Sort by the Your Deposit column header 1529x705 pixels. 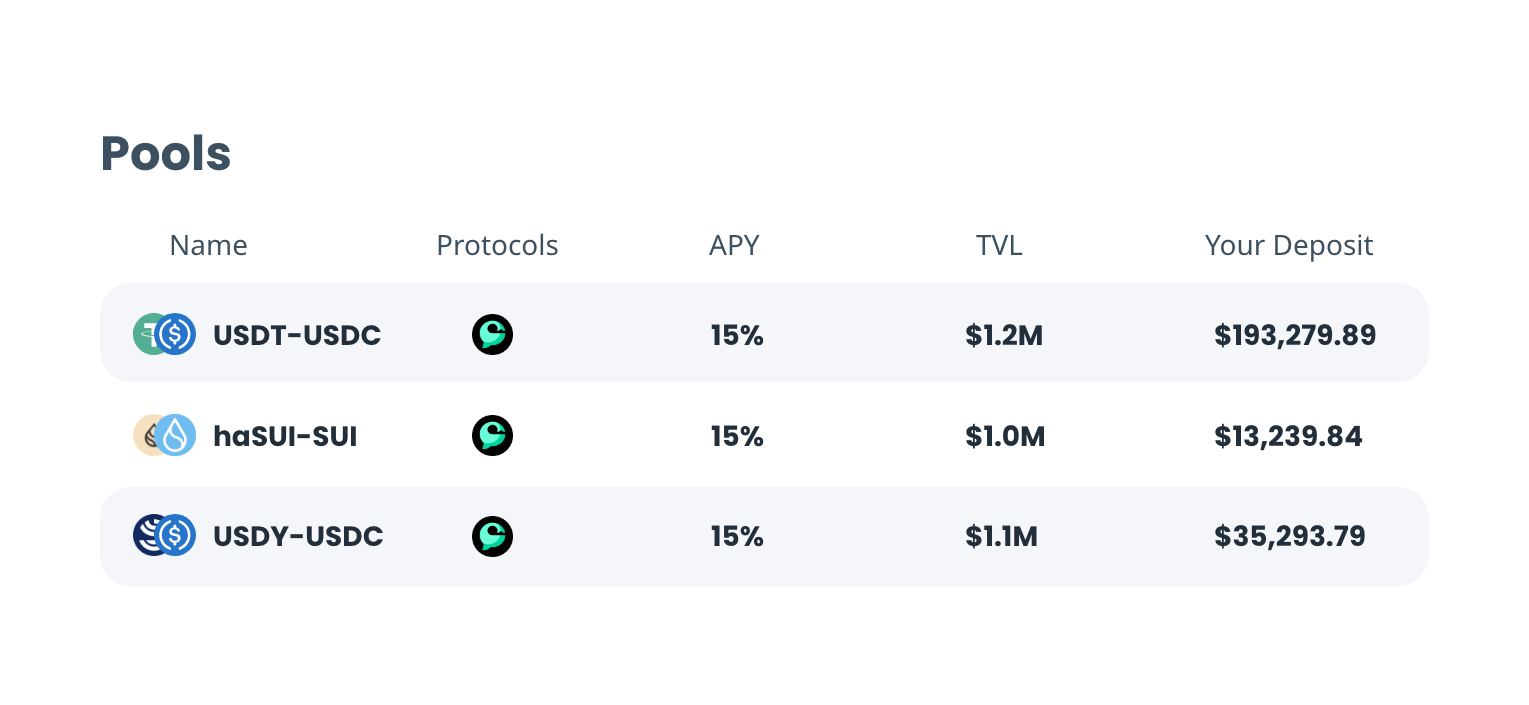(1288, 245)
